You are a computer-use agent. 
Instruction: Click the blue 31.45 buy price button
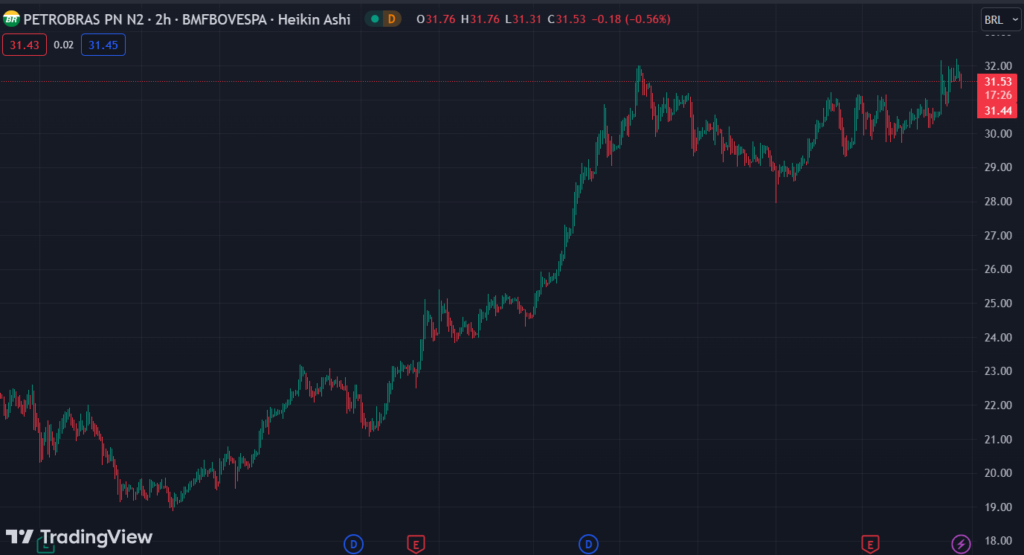102,45
